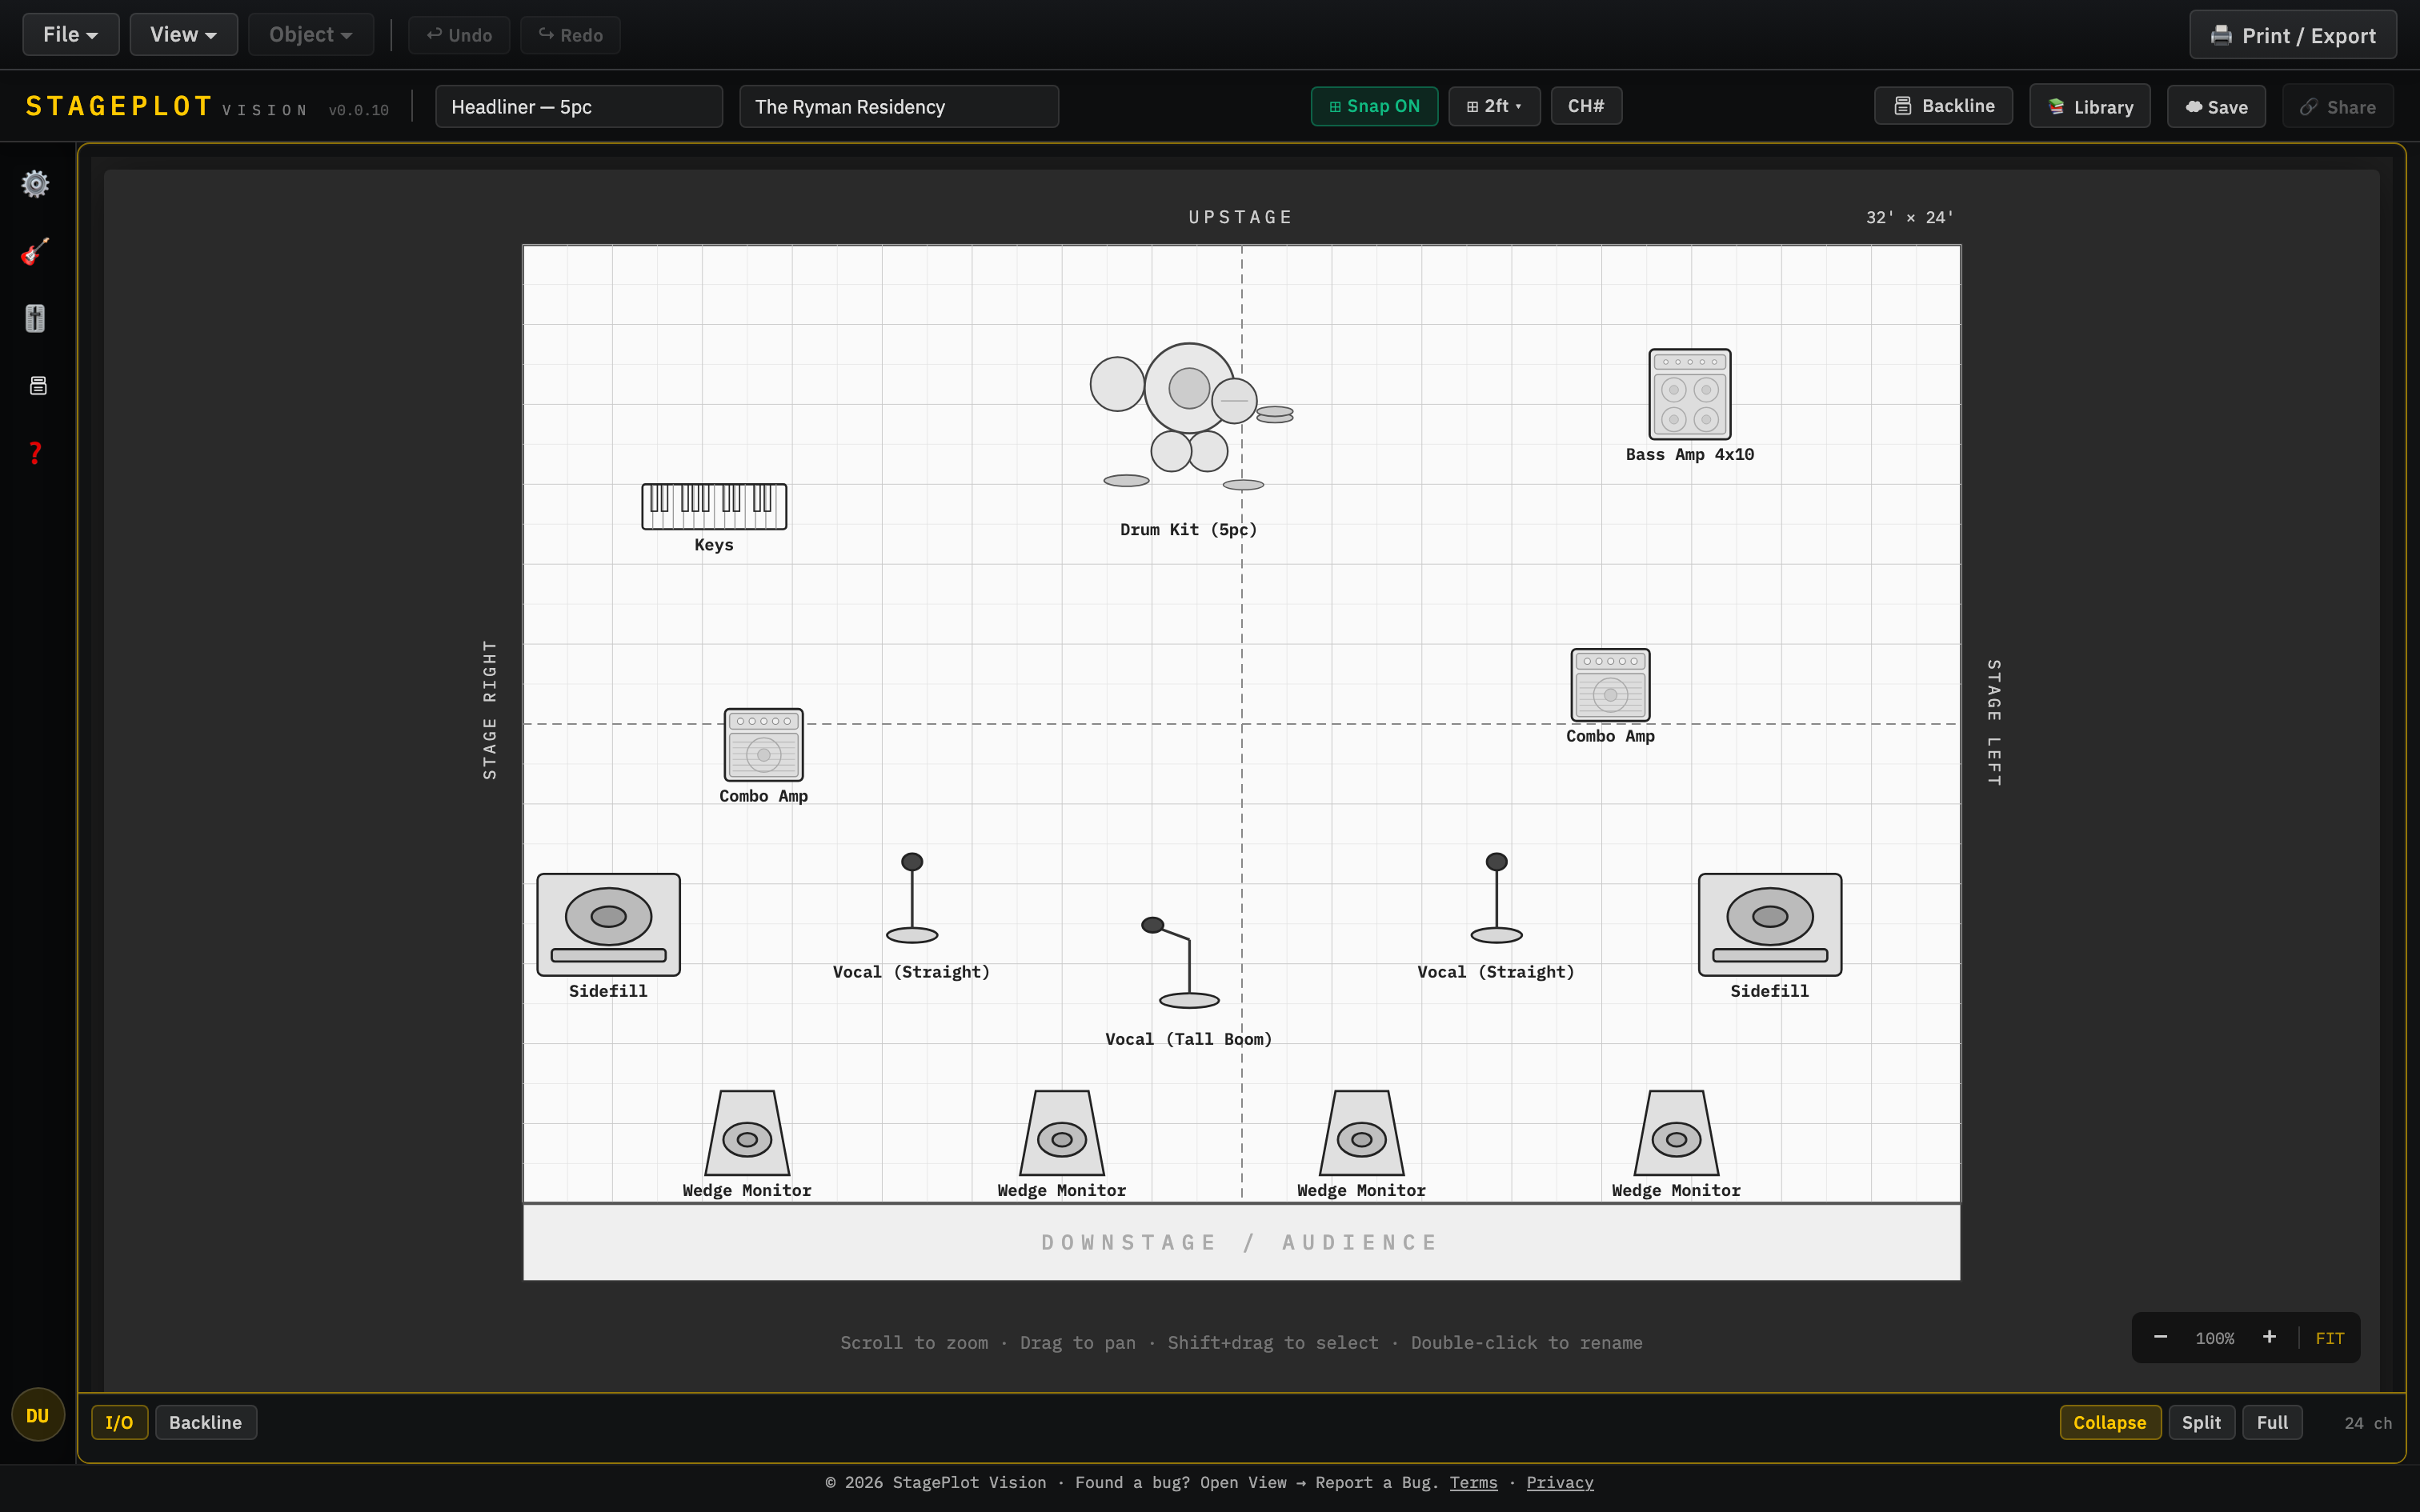Screen dimensions: 2420x1512
Task: Switch to the I/O tab
Action: tap(119, 1422)
